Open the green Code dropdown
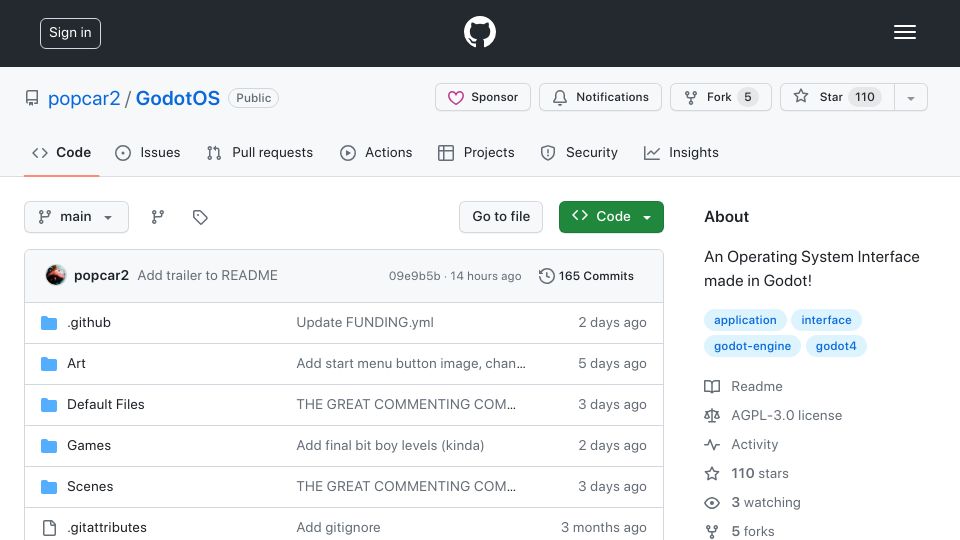The image size is (960, 540). [x=611, y=217]
